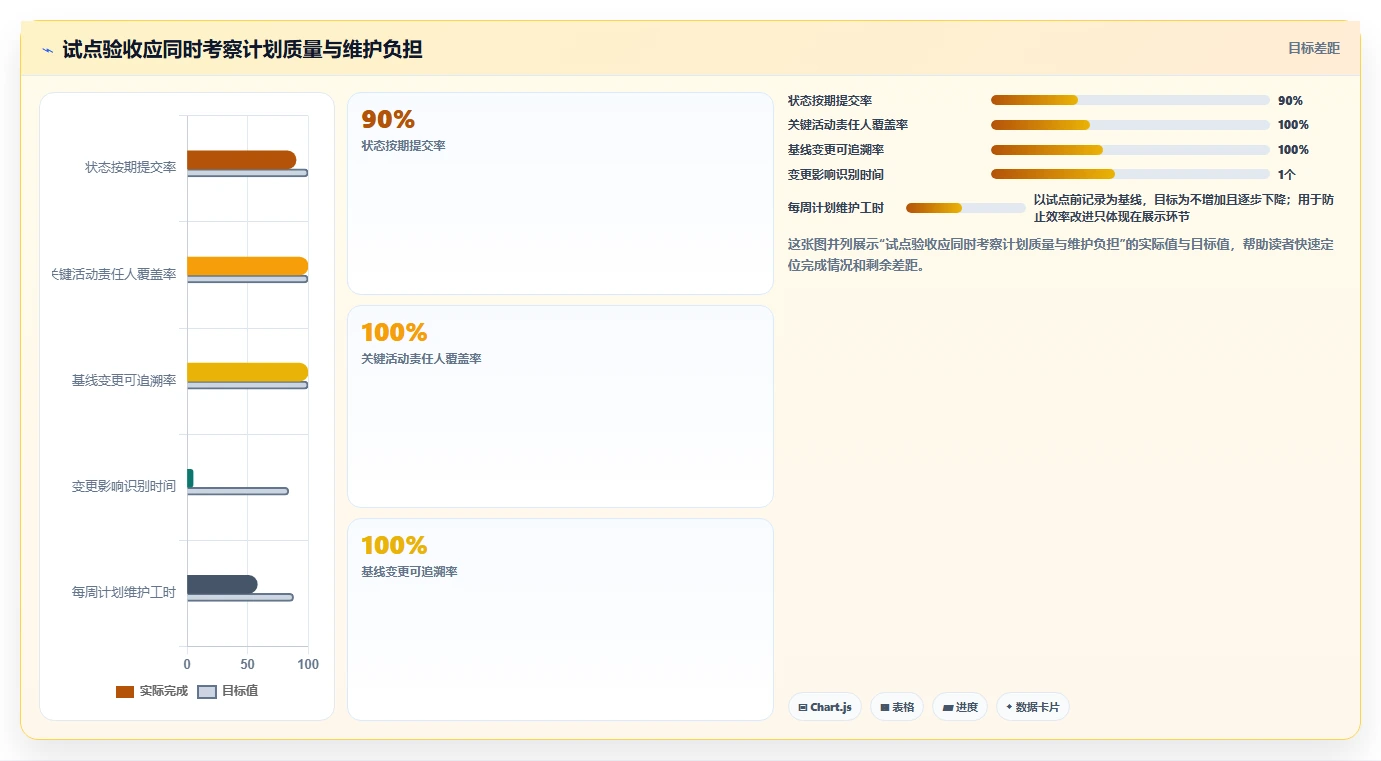Click the 目标差距 label in header

[1313, 48]
